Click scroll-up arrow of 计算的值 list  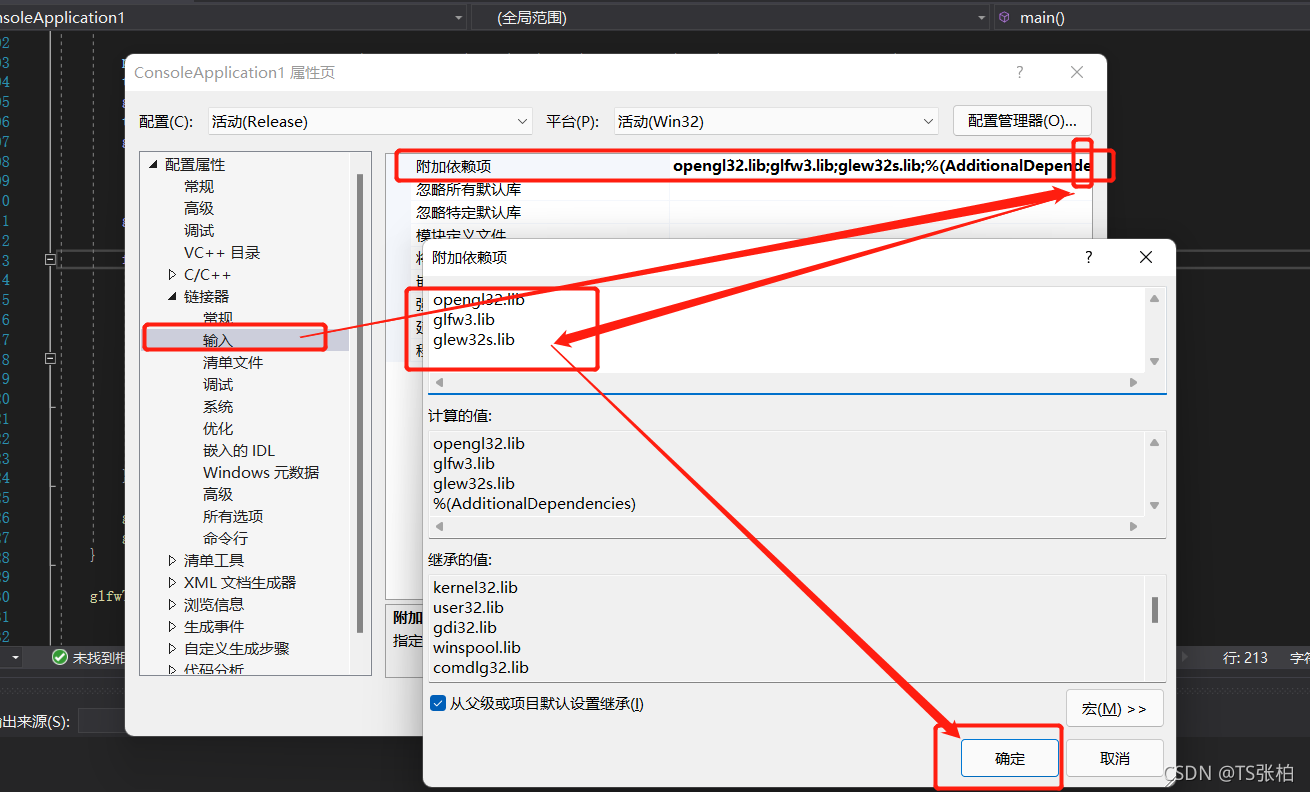tap(1155, 442)
